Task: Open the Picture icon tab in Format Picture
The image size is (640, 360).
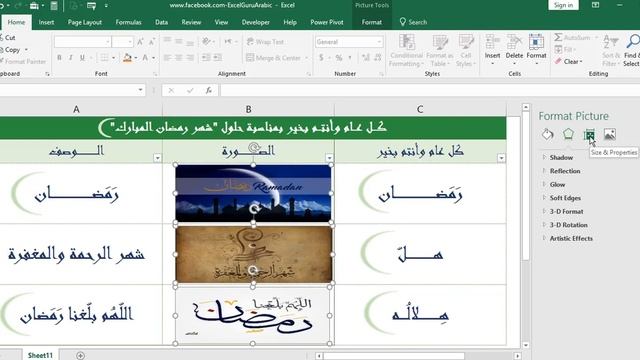Action: coord(610,134)
